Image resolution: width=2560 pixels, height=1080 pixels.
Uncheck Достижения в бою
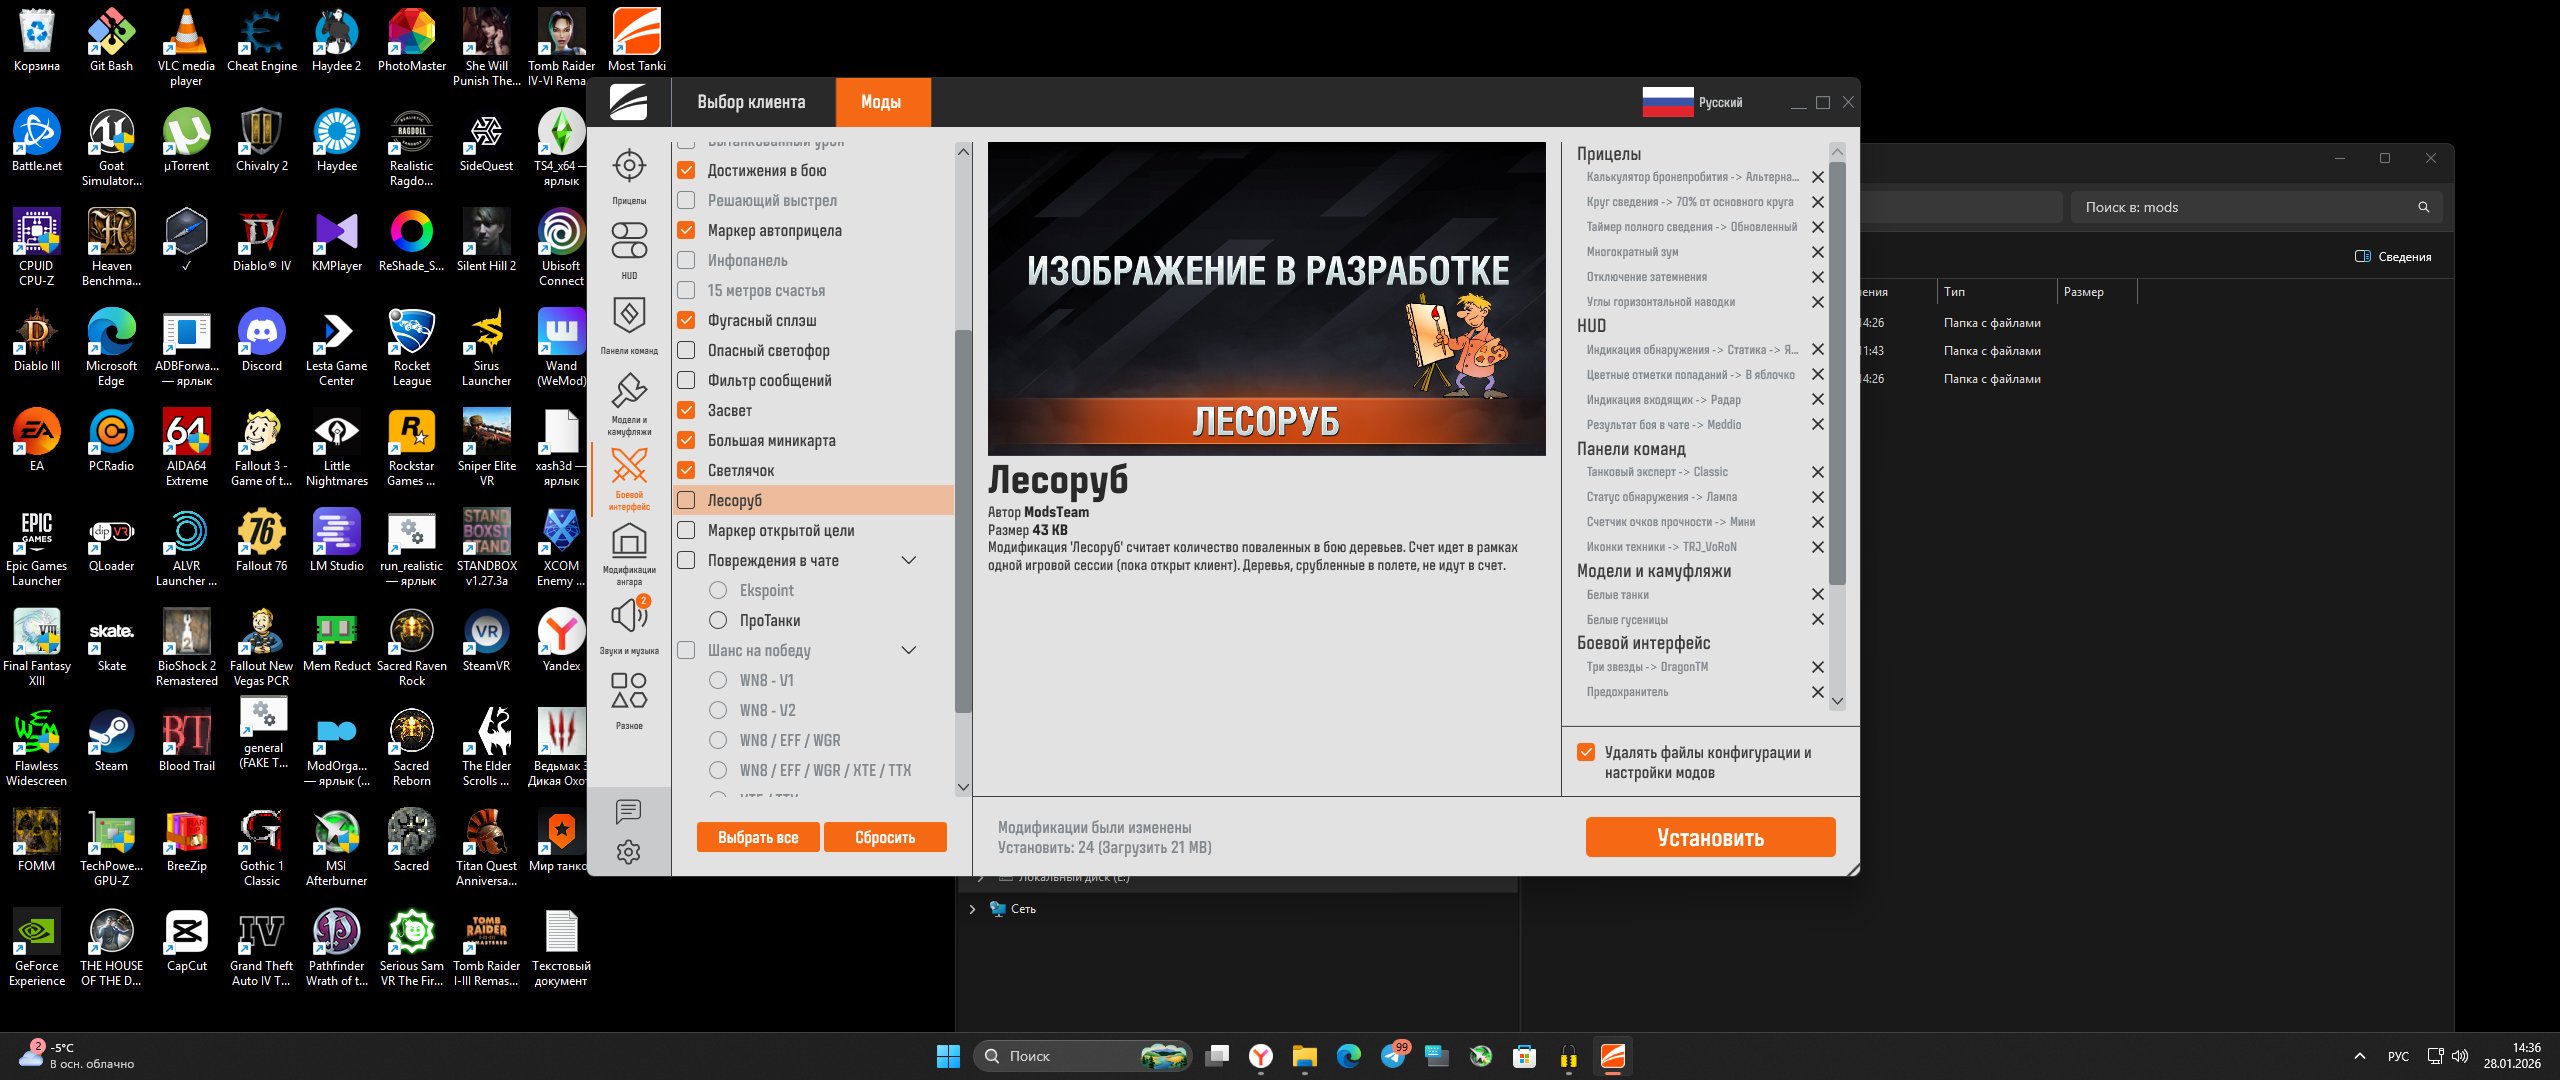pyautogui.click(x=687, y=170)
